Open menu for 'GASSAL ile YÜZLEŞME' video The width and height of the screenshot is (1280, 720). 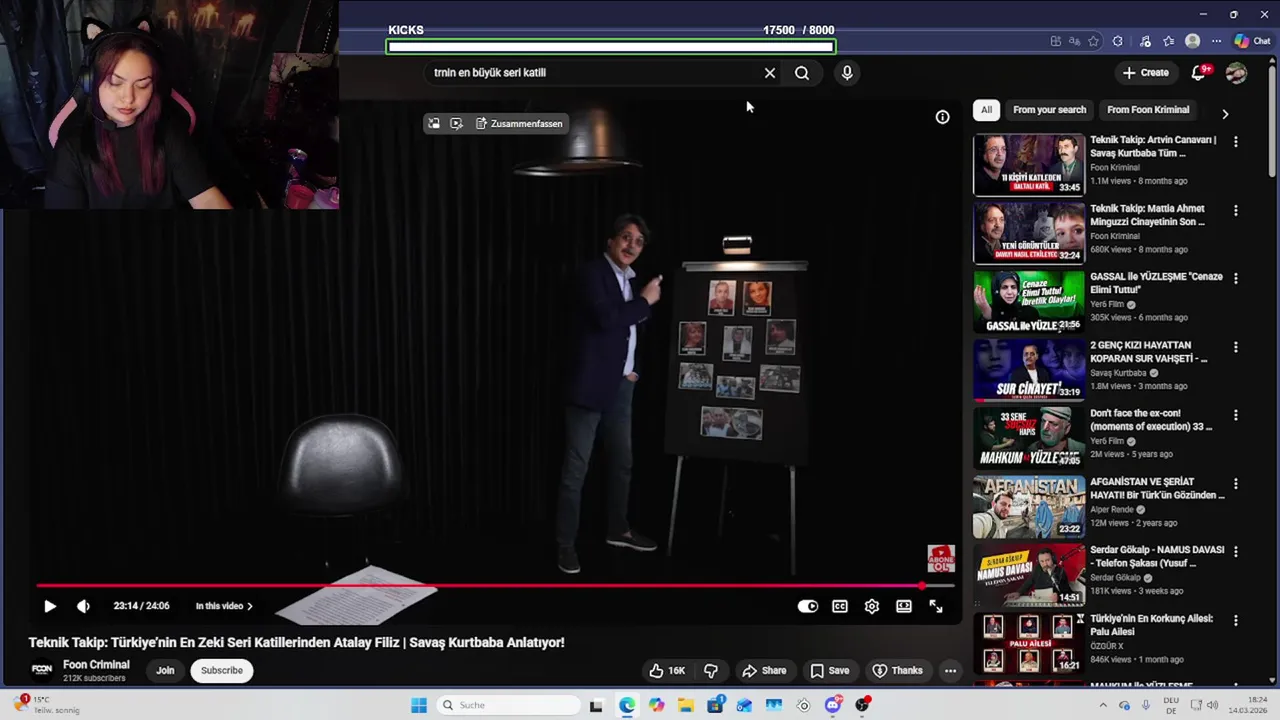pos(1236,279)
